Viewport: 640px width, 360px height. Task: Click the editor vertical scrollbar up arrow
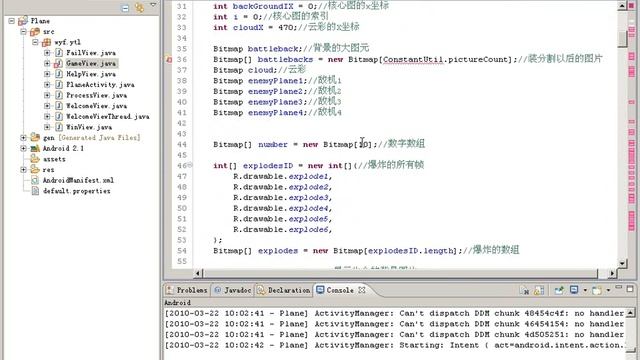622,5
